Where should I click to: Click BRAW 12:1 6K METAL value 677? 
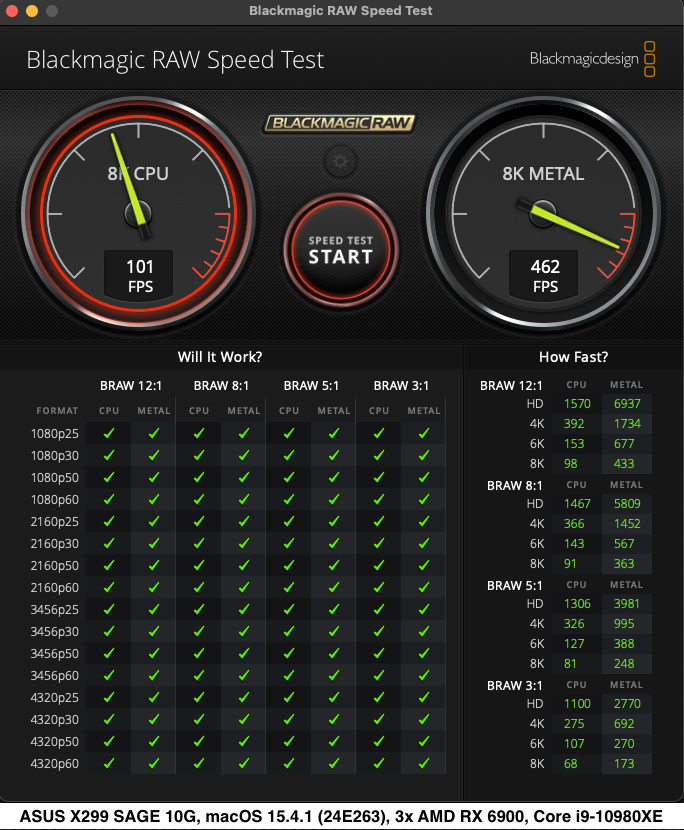coord(624,444)
